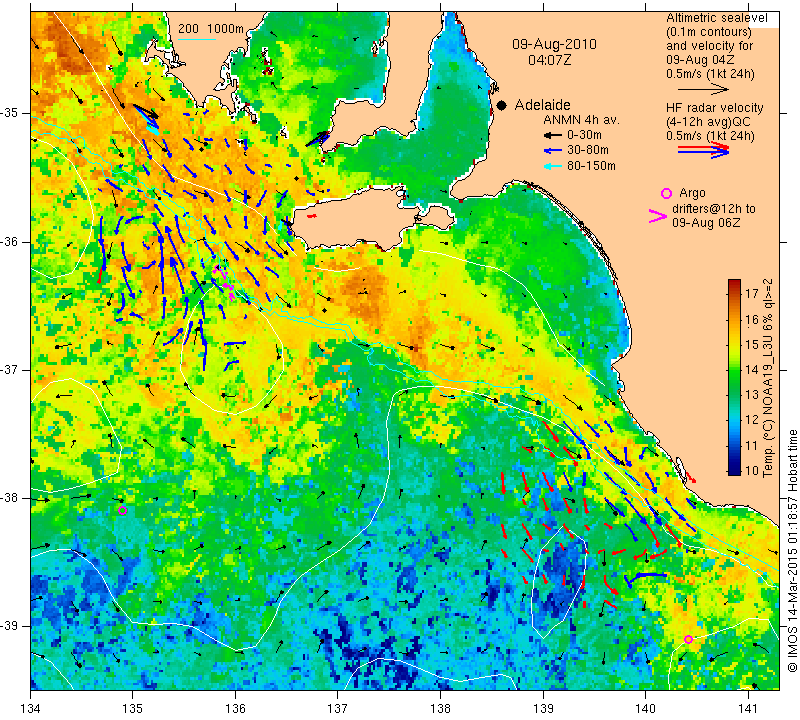Click the Argo float marker near 135°E, 38°S
The width and height of the screenshot is (800, 720).
coord(122,511)
